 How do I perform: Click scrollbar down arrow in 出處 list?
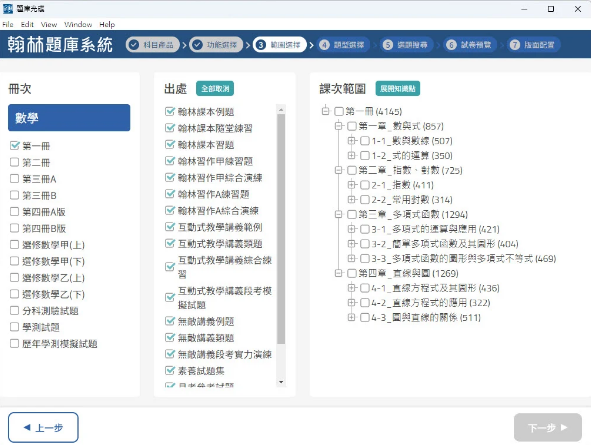(x=281, y=382)
